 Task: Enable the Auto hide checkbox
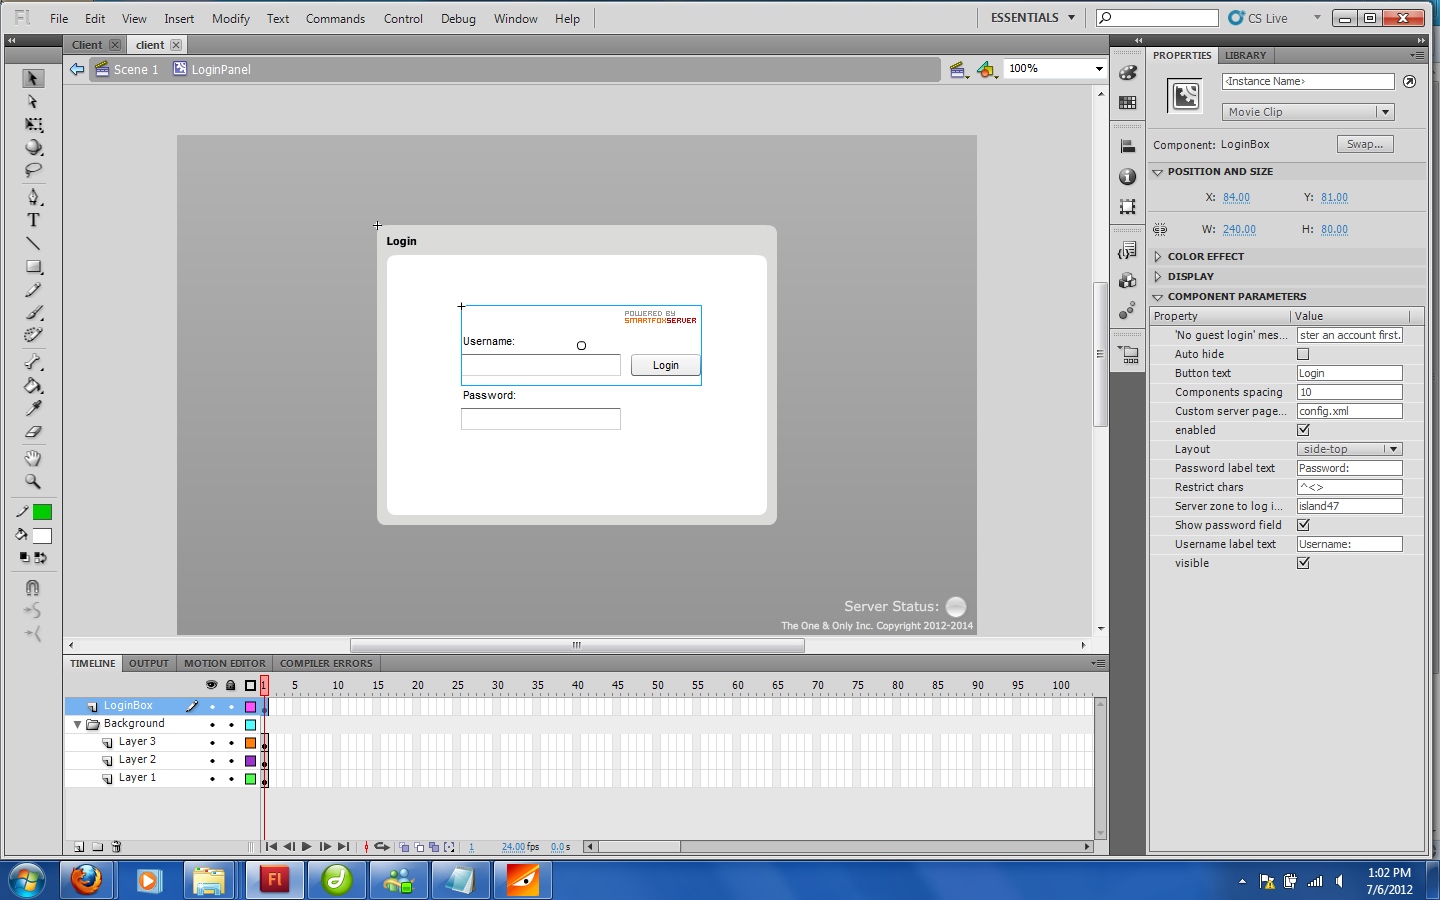click(1303, 354)
